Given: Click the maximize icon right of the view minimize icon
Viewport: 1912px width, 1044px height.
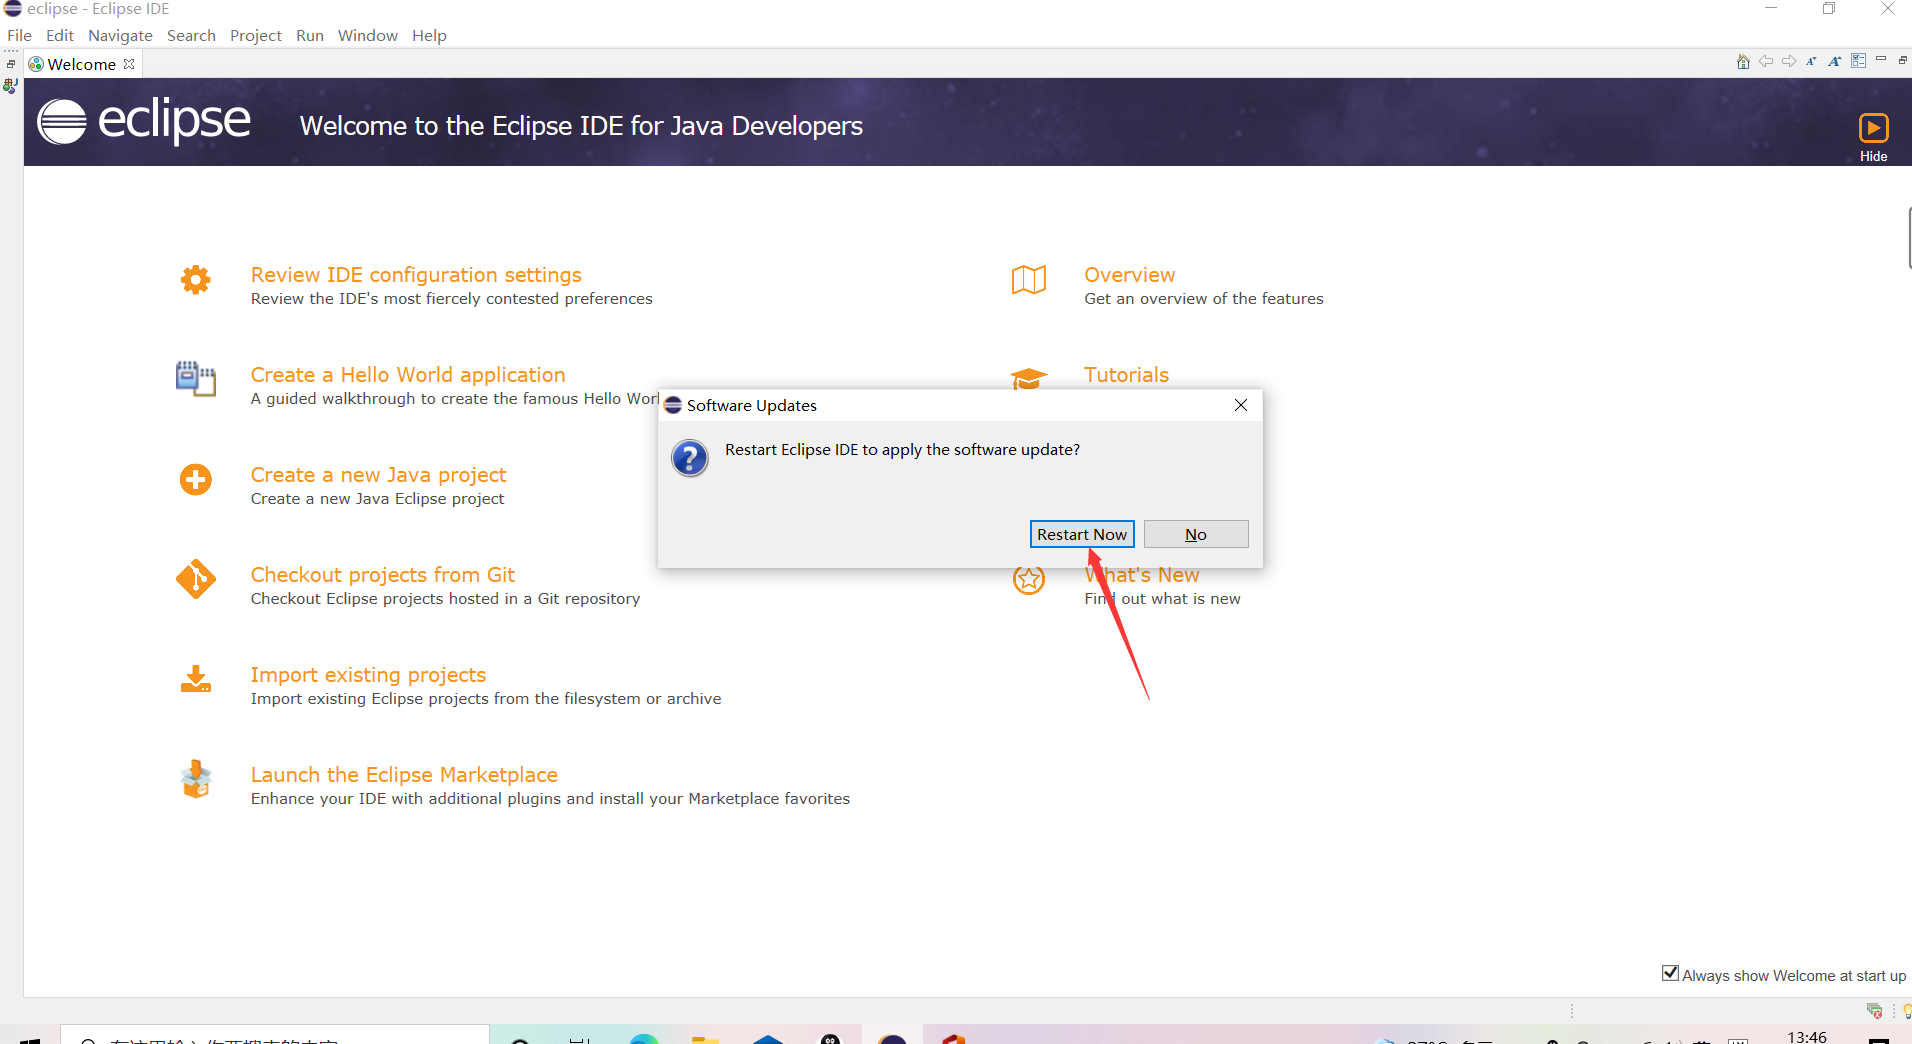Looking at the screenshot, I should click(1902, 60).
